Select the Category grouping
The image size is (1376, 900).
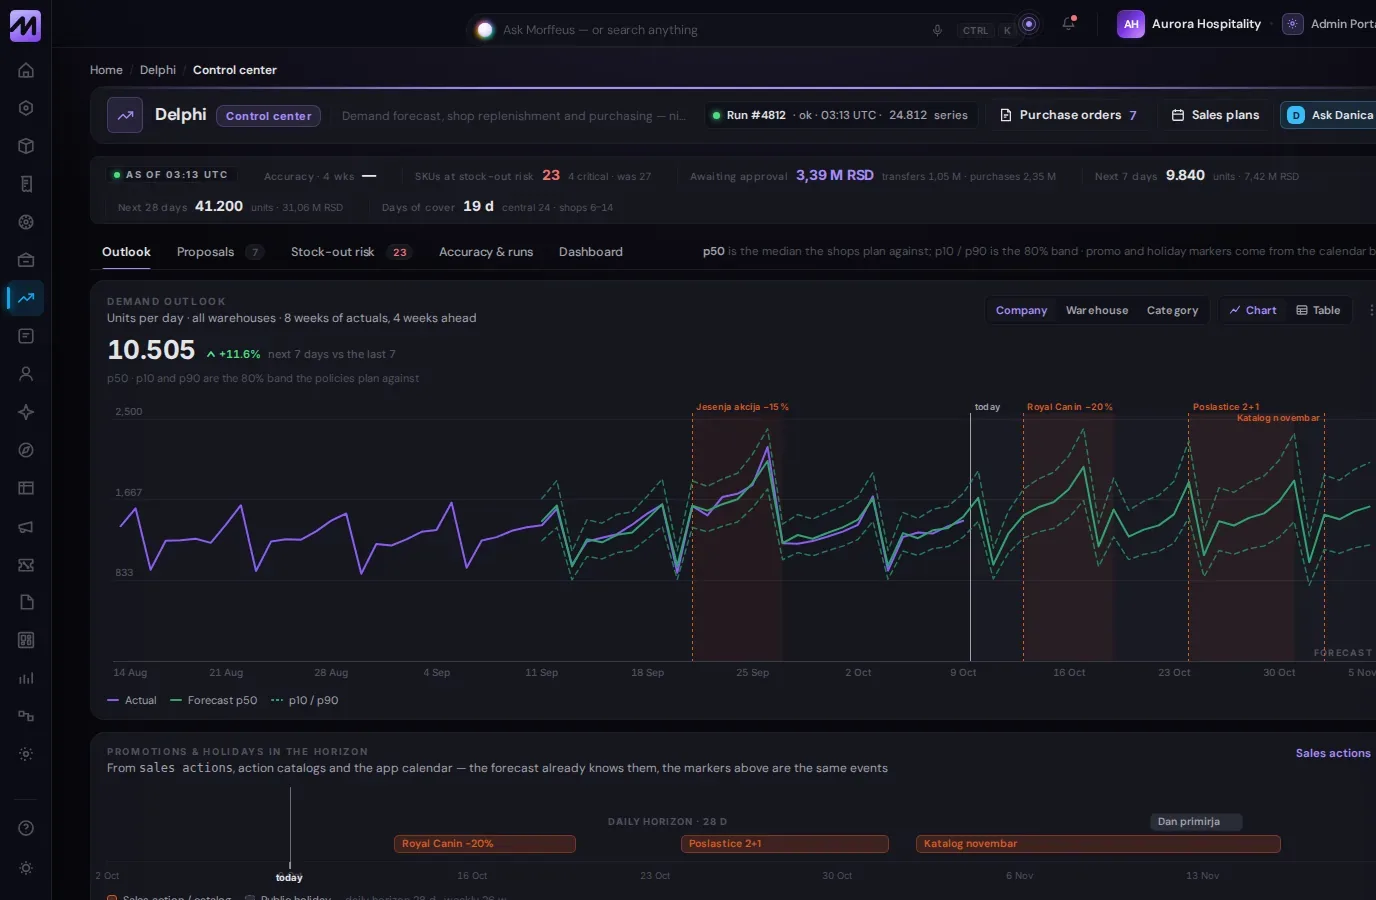(x=1172, y=310)
